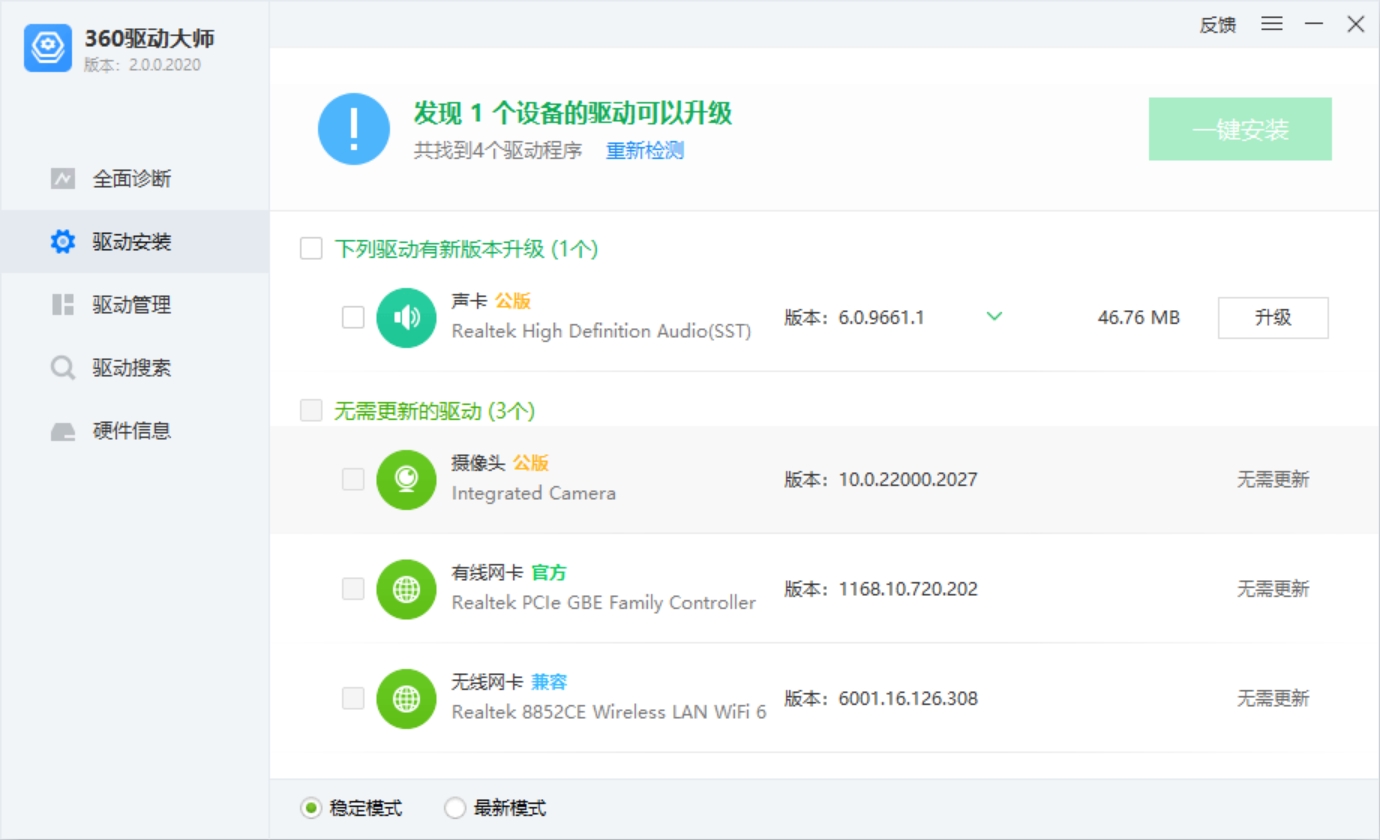The height and width of the screenshot is (840, 1380).
Task: Click the wired network globe icon
Action: (x=406, y=589)
